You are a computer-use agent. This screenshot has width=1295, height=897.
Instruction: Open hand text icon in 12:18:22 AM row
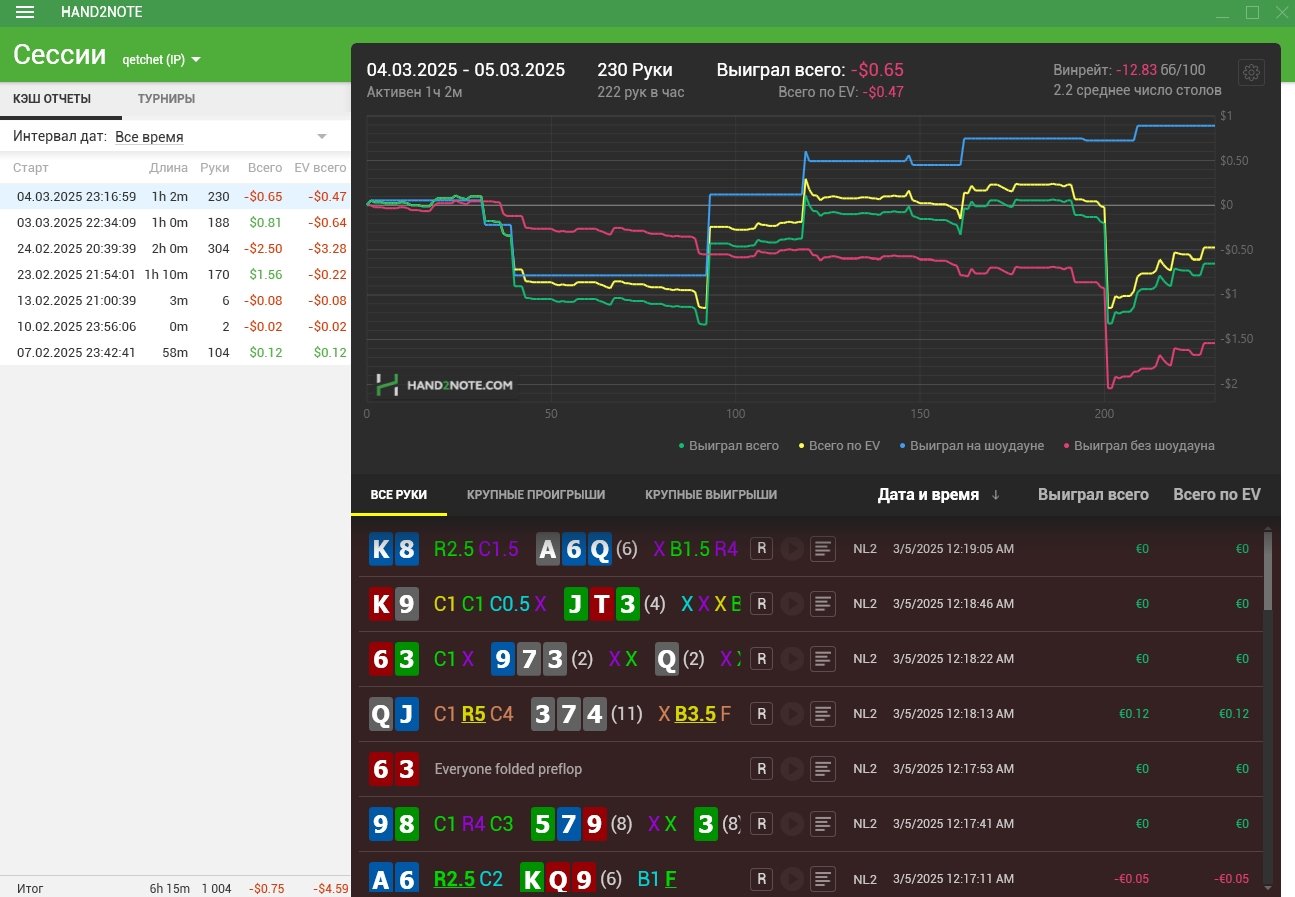coord(823,659)
